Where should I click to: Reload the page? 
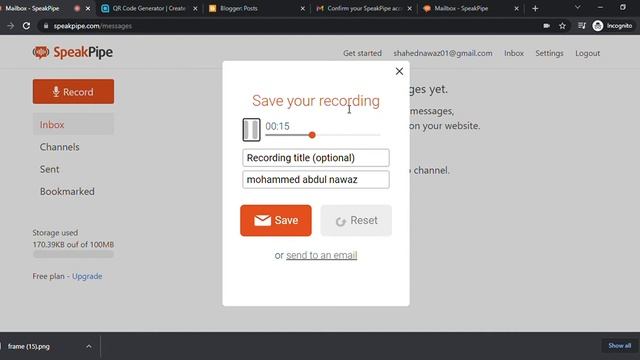pyautogui.click(x=26, y=26)
